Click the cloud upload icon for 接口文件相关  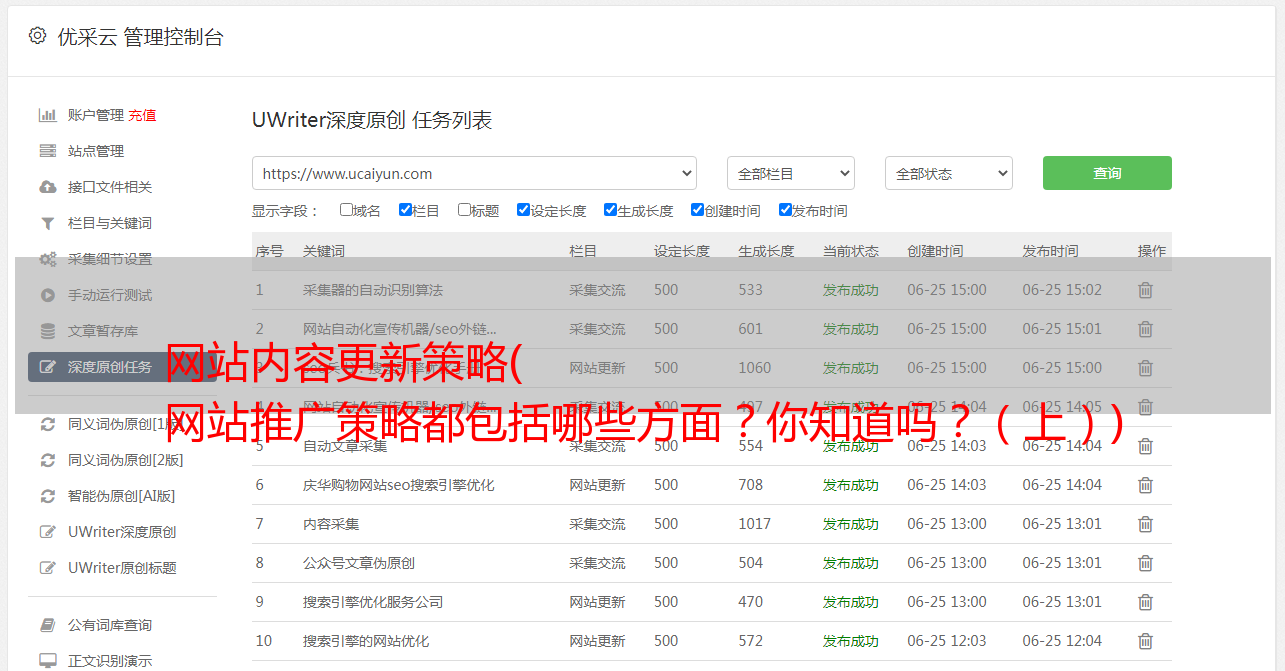47,187
